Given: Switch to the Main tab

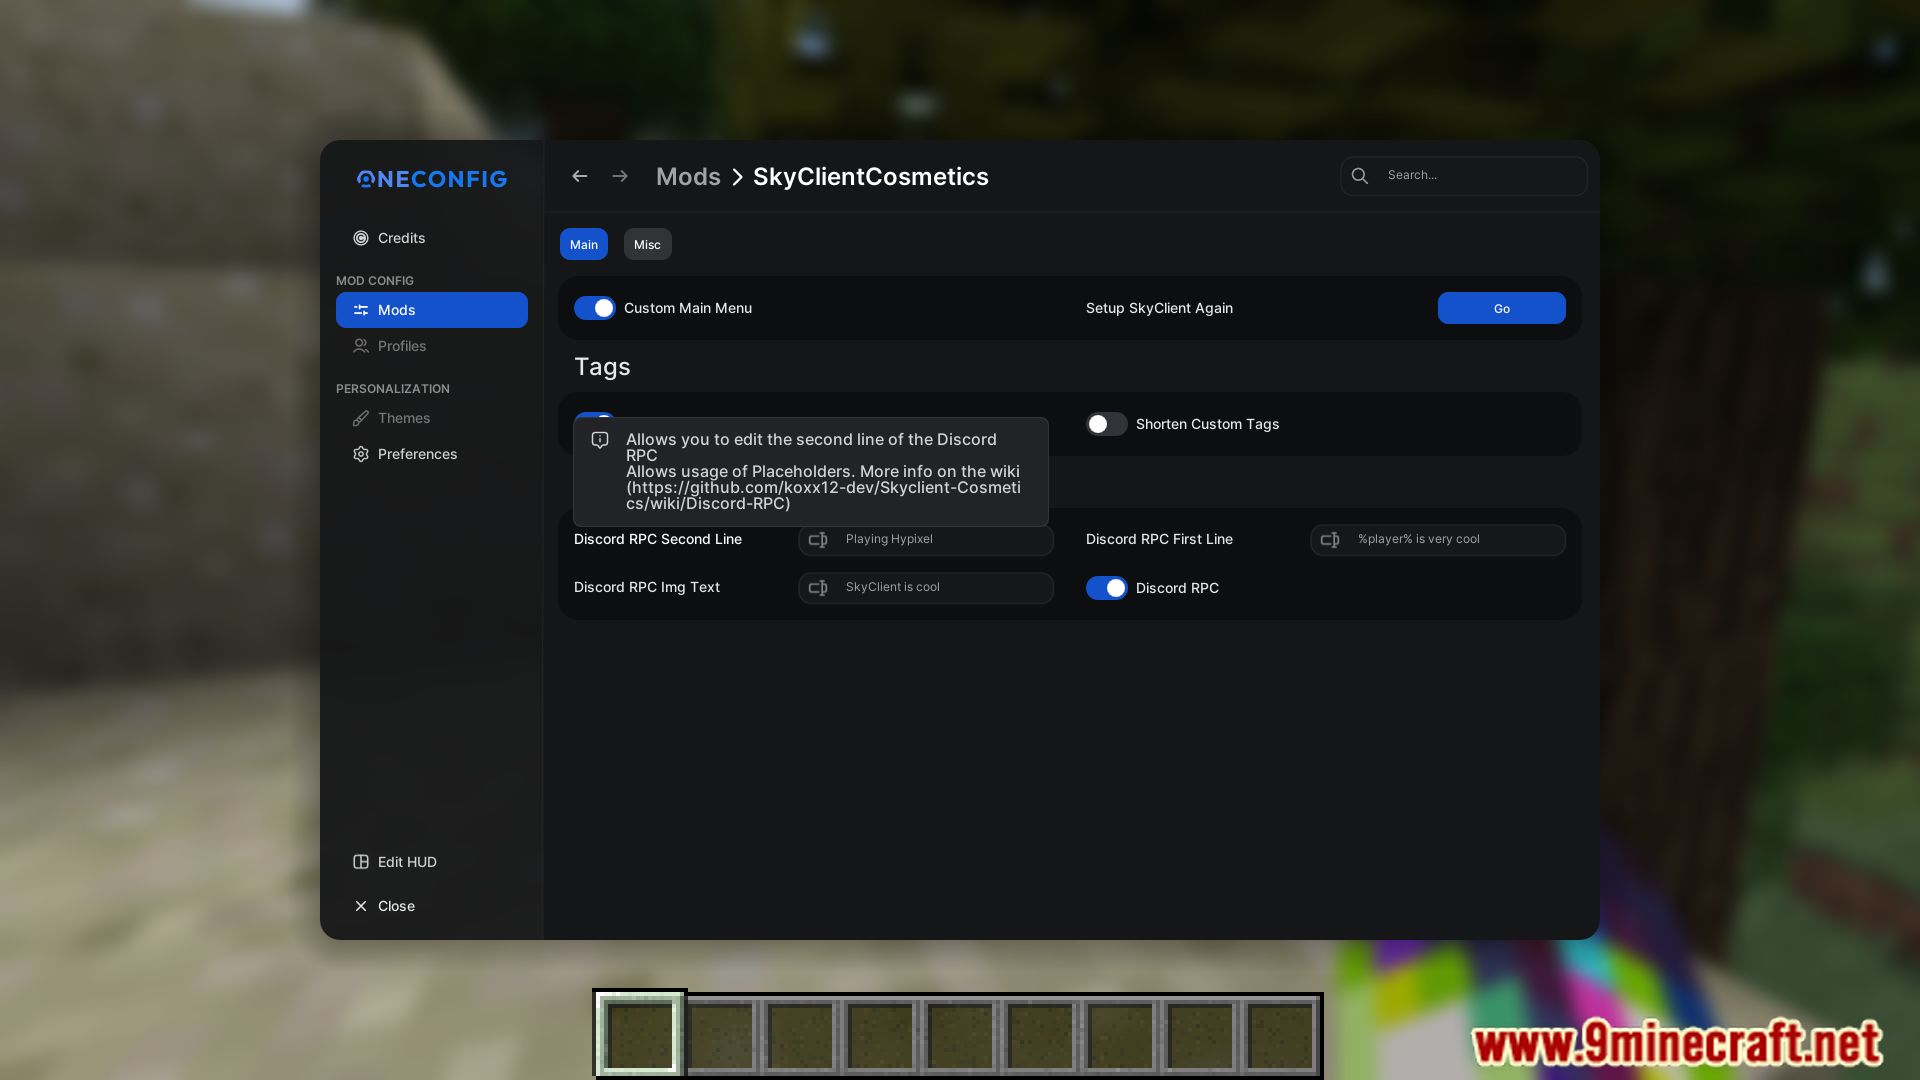Looking at the screenshot, I should point(584,244).
